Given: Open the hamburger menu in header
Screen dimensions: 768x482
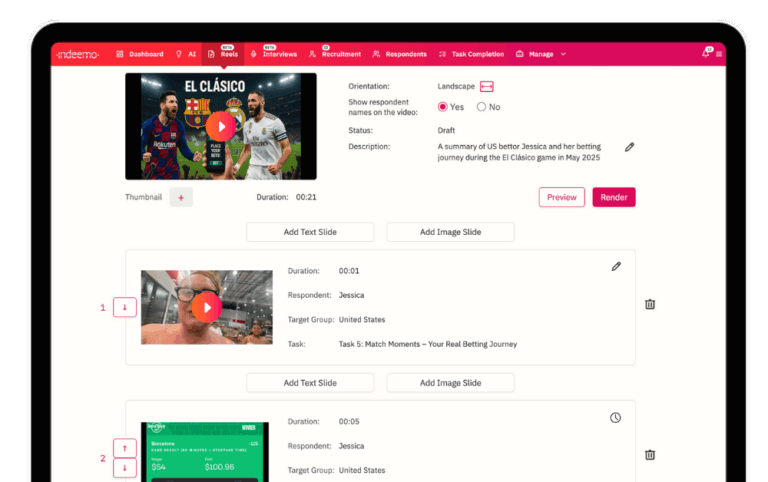Looking at the screenshot, I should pos(719,54).
